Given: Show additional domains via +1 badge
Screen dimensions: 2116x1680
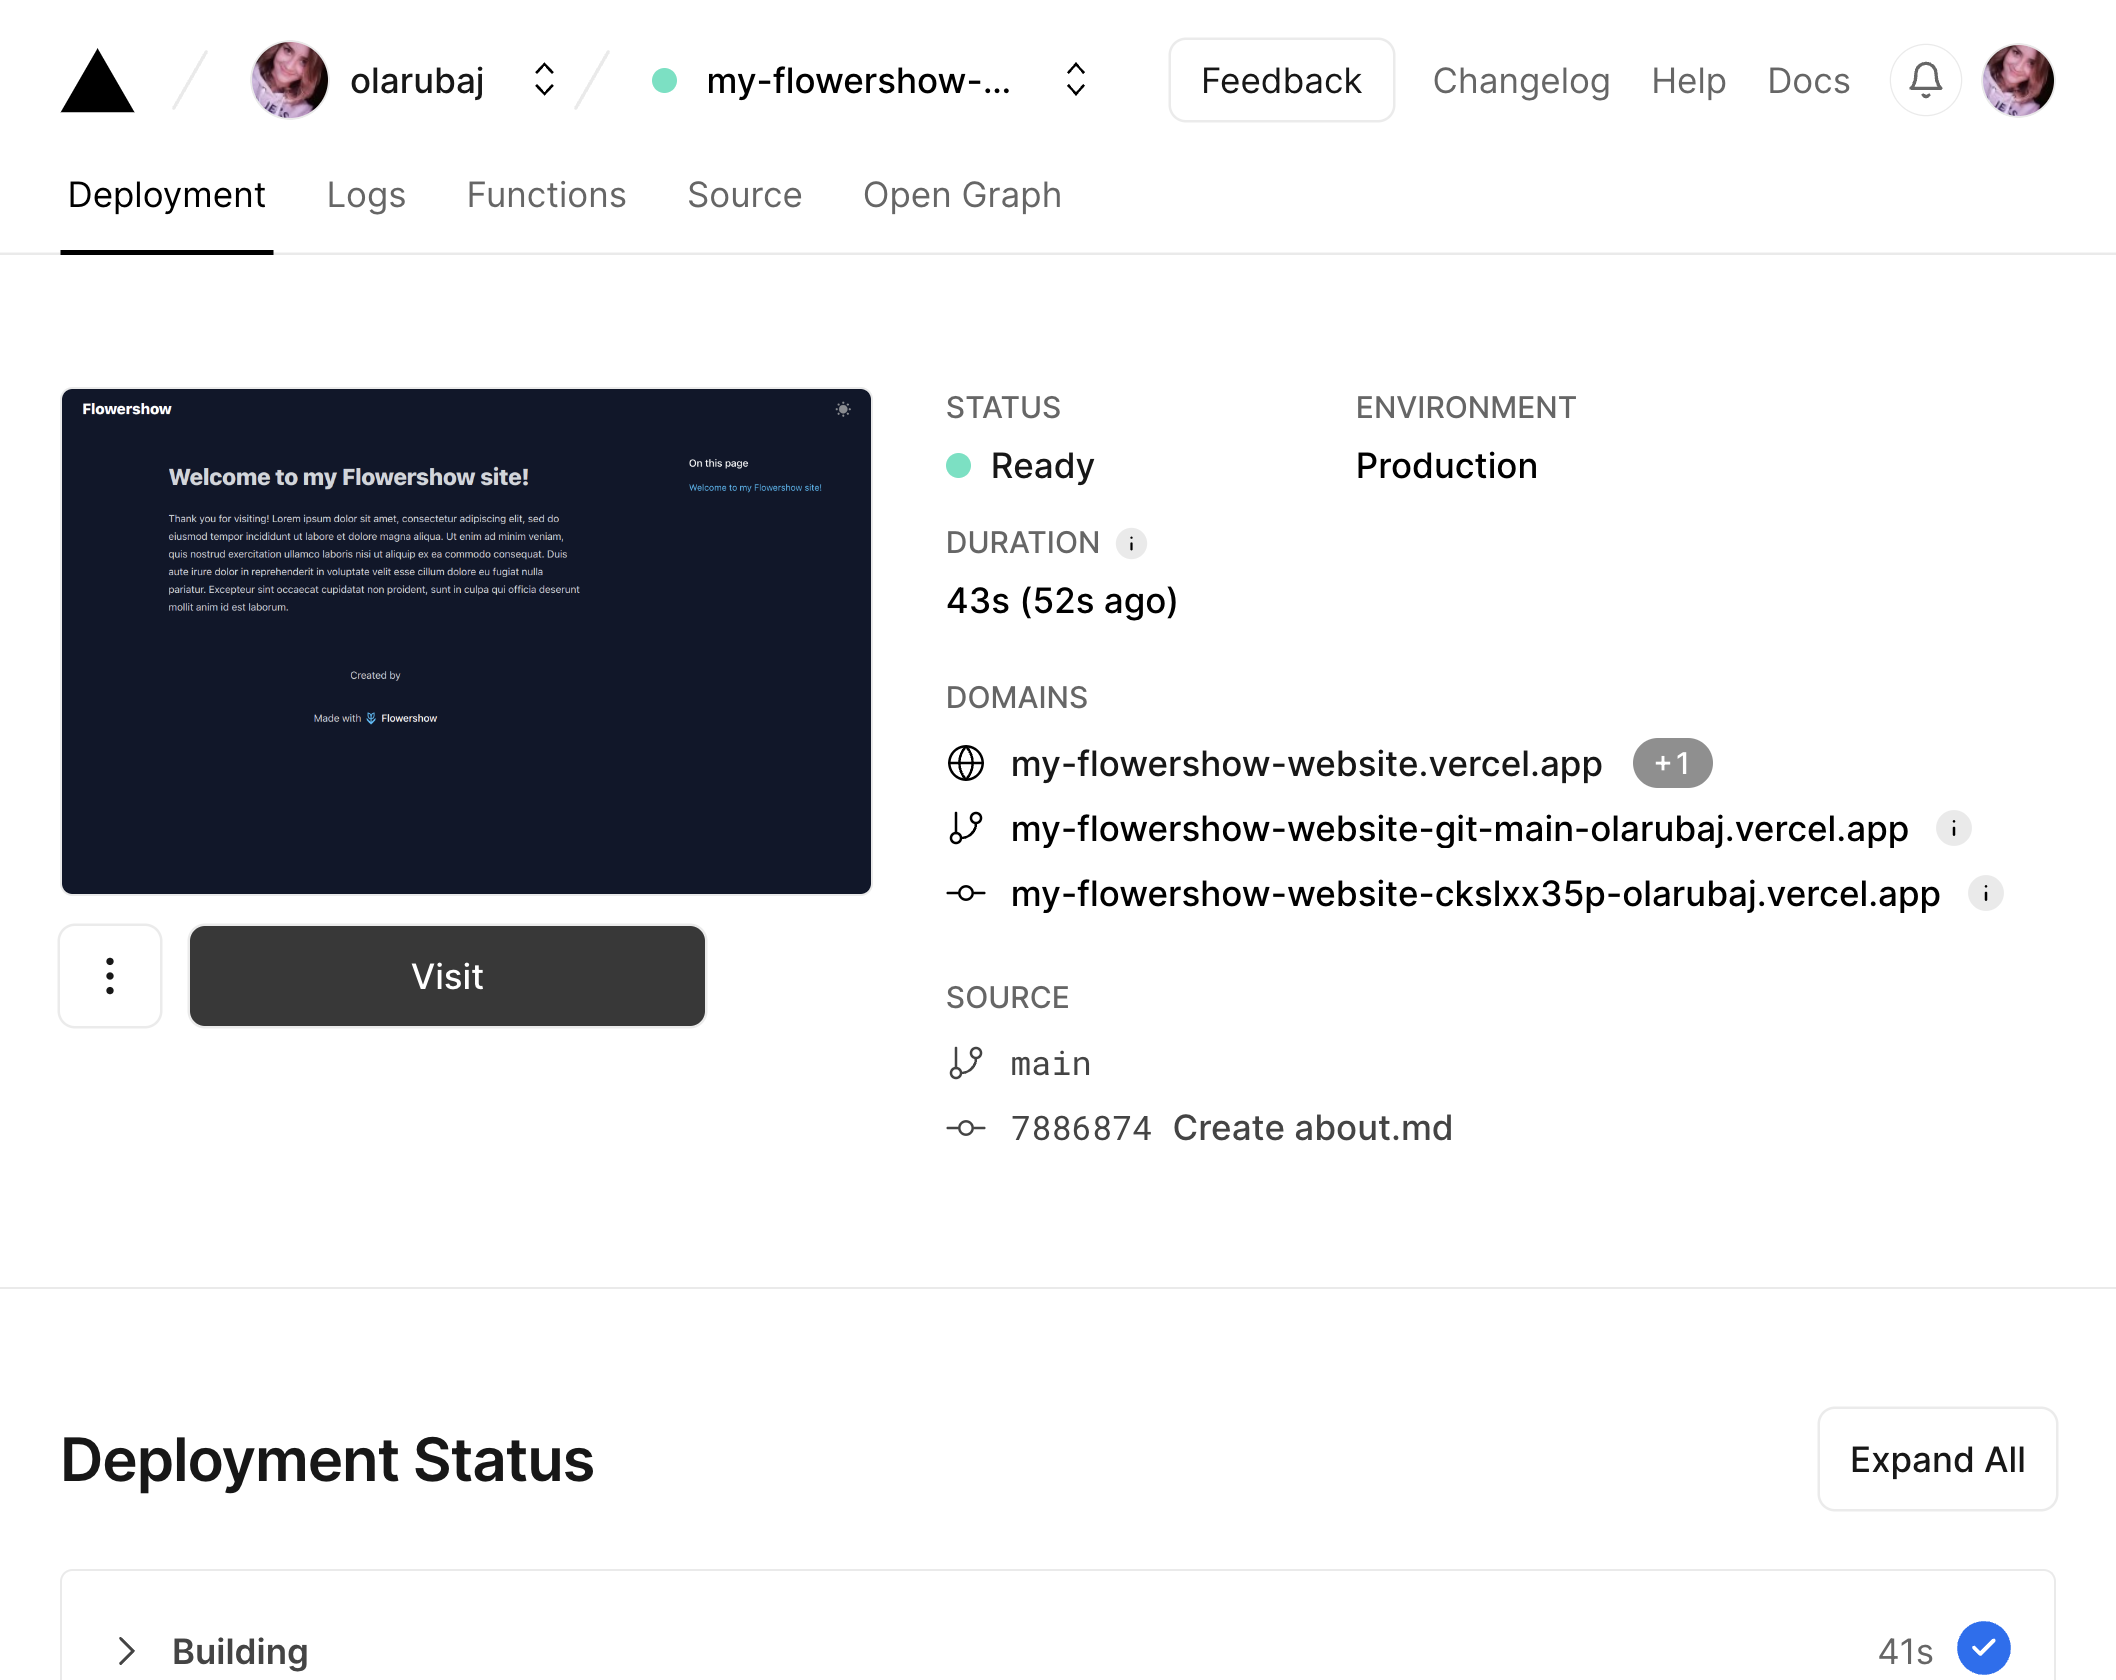Looking at the screenshot, I should [x=1672, y=763].
